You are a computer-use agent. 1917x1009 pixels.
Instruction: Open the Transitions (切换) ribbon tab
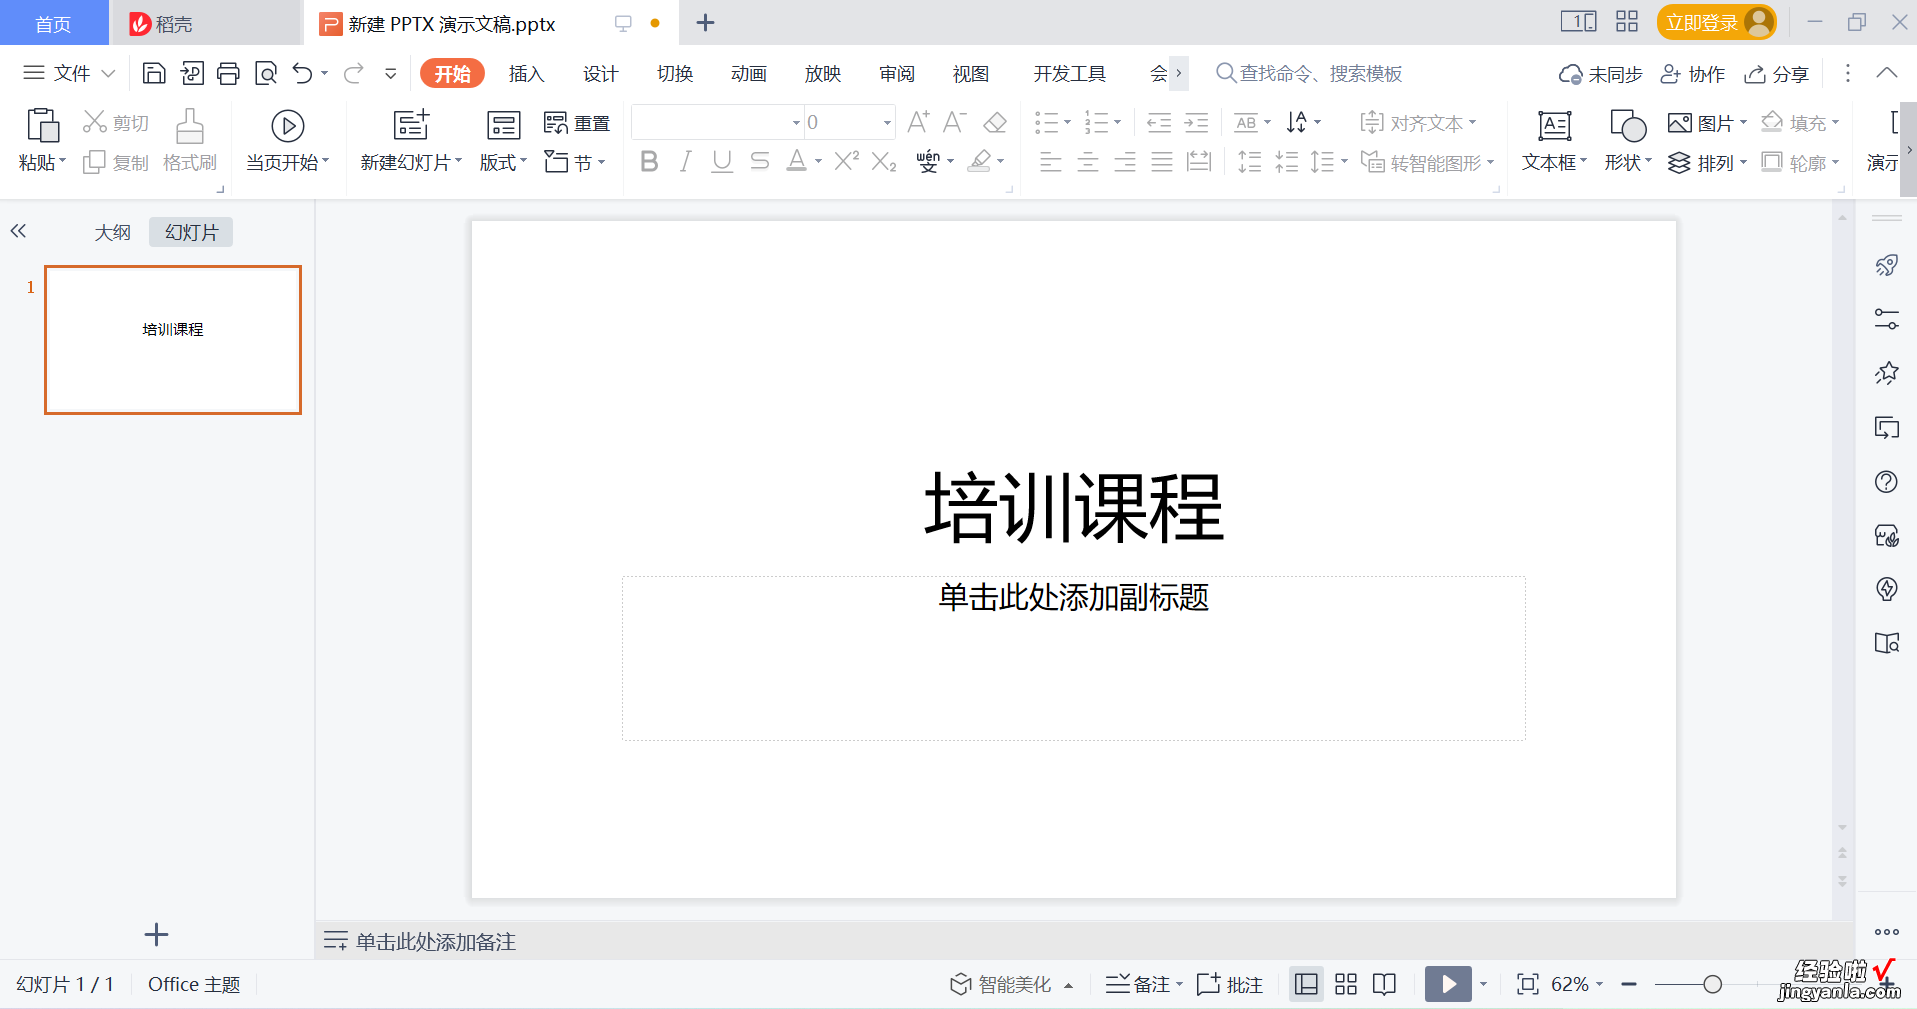675,73
